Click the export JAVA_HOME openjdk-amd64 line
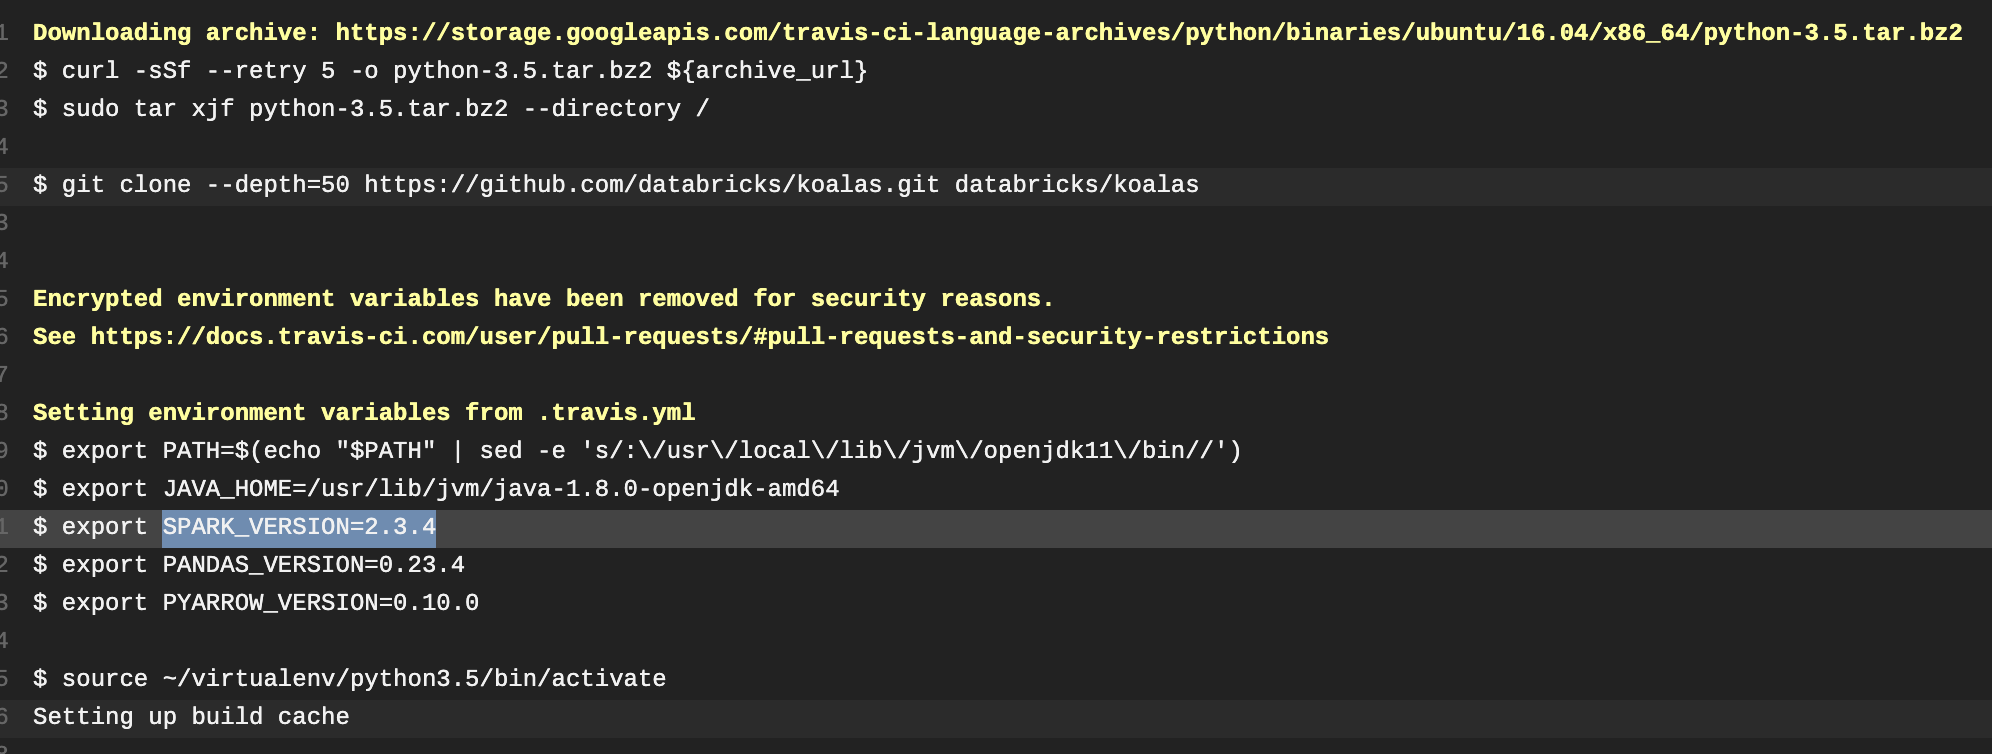 436,488
